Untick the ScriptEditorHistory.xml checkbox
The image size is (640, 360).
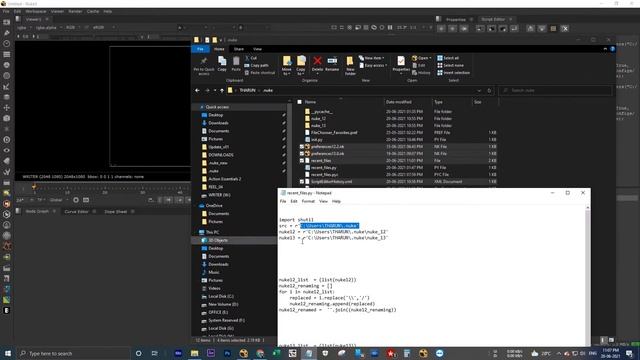click(x=302, y=182)
